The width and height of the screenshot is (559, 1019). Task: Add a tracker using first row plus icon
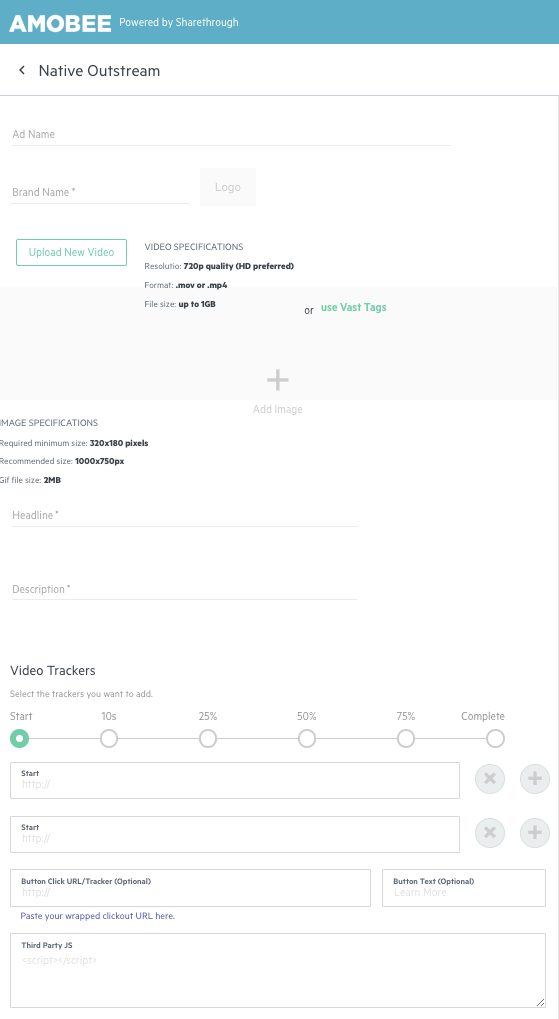coord(535,779)
